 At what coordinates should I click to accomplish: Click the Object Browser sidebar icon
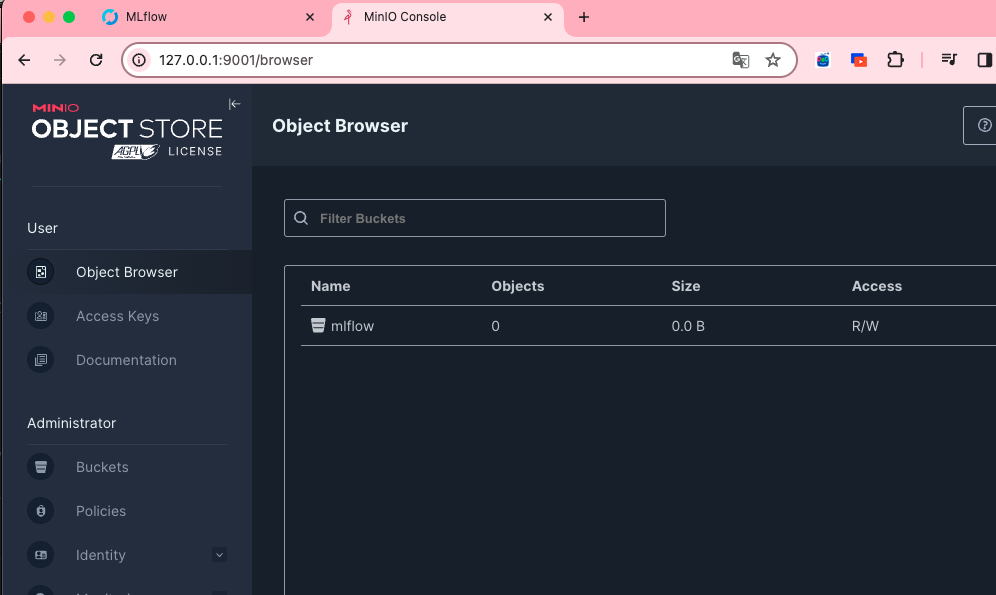tap(41, 272)
